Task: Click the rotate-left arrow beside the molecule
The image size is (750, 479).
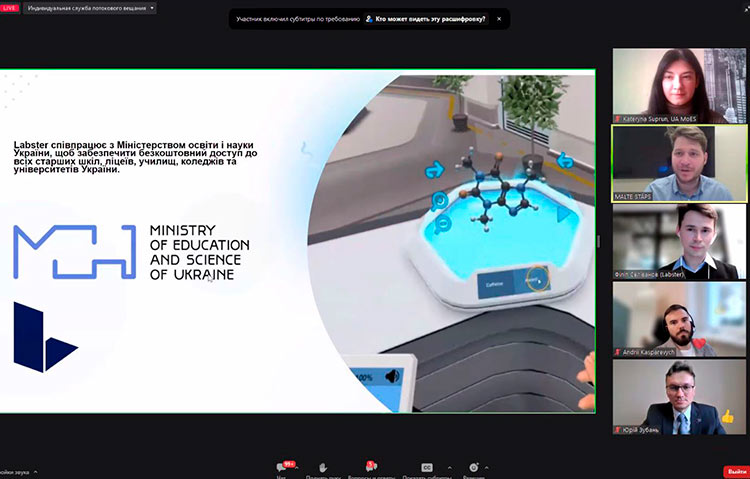Action: click(434, 169)
